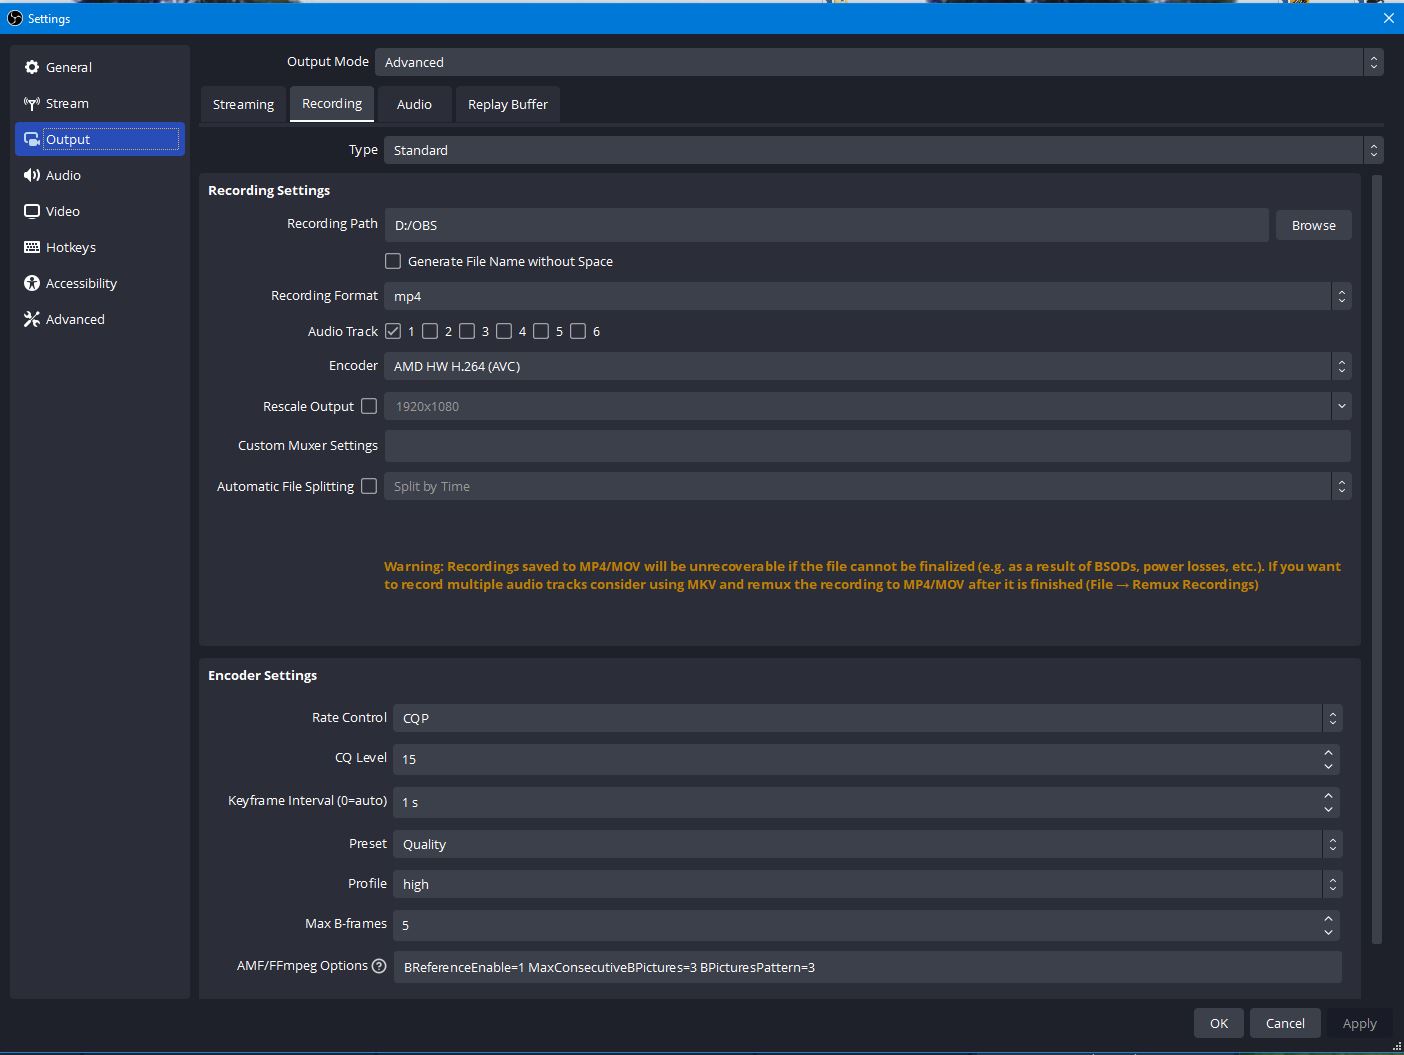The height and width of the screenshot is (1055, 1404).
Task: Open General settings
Action: [x=100, y=67]
